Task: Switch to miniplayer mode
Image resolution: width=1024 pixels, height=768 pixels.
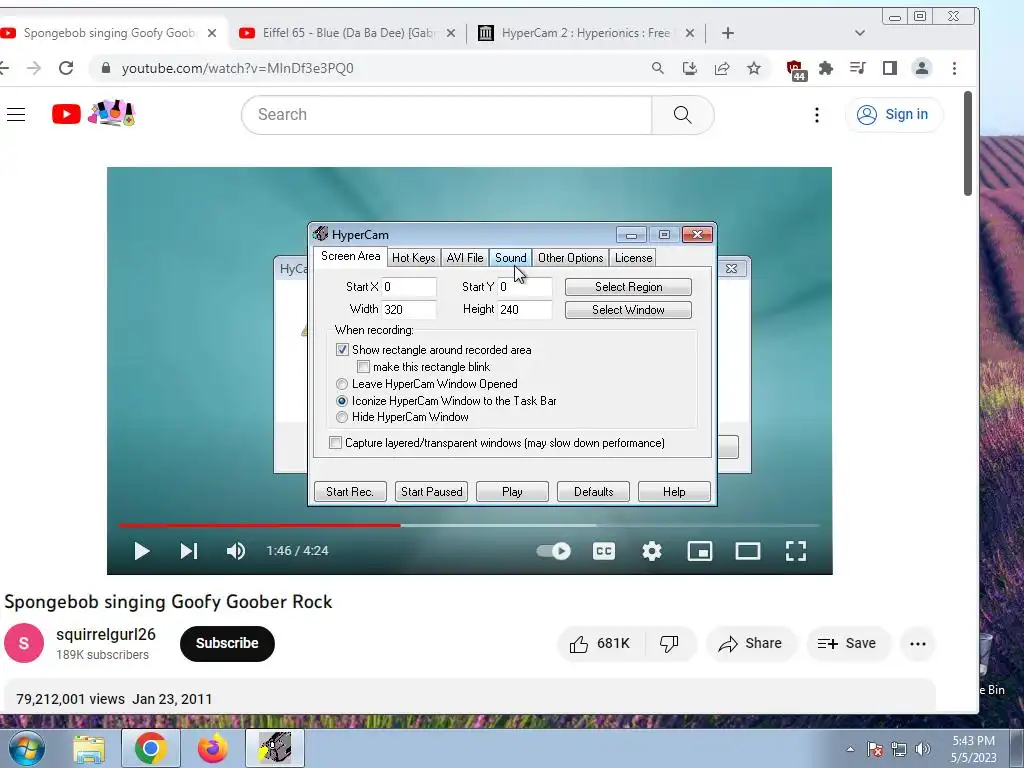Action: click(700, 551)
